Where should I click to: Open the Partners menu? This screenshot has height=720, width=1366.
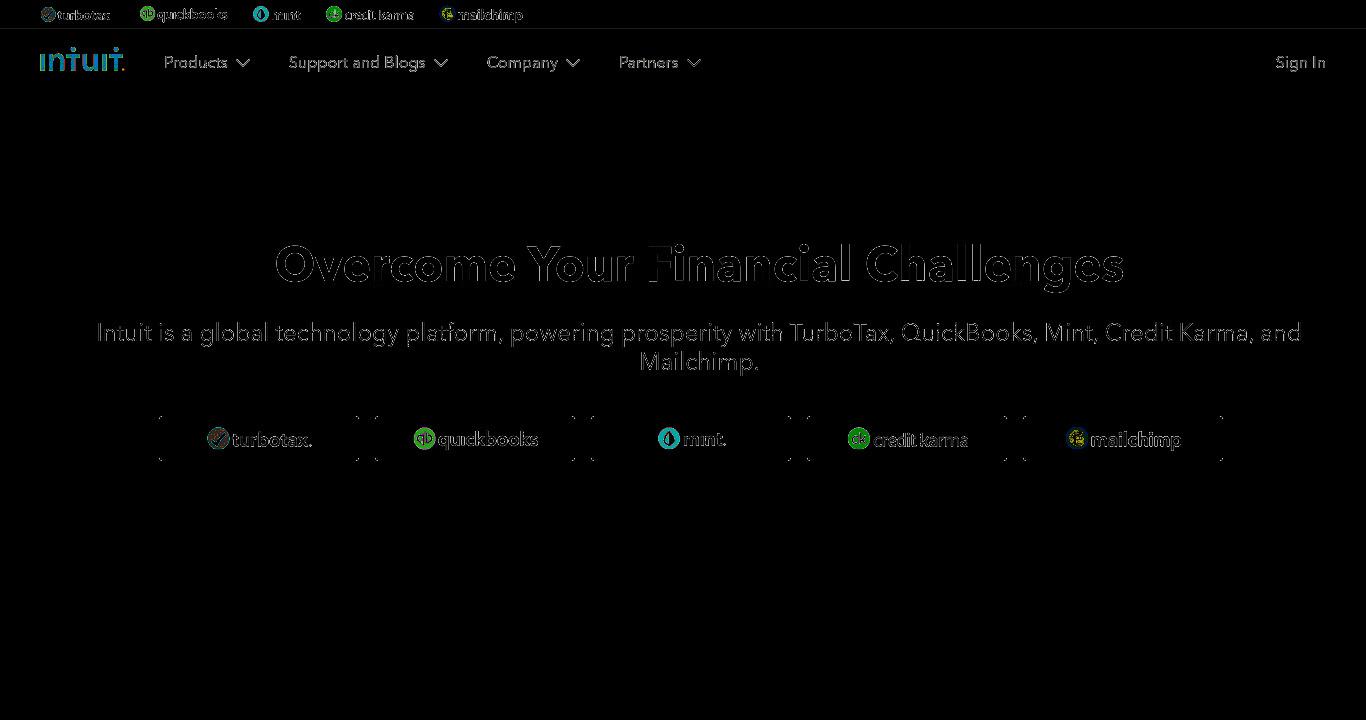[x=660, y=62]
